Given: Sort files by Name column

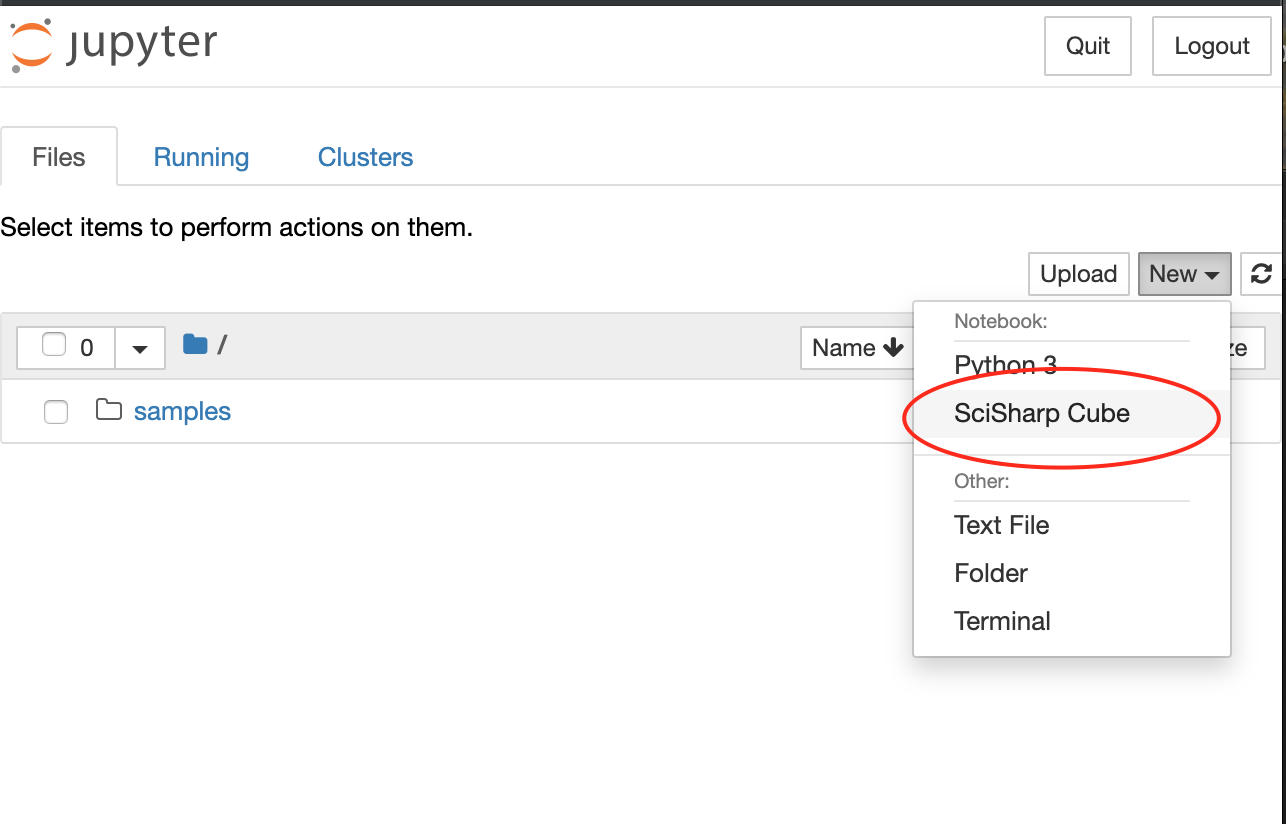Looking at the screenshot, I should click(x=858, y=347).
